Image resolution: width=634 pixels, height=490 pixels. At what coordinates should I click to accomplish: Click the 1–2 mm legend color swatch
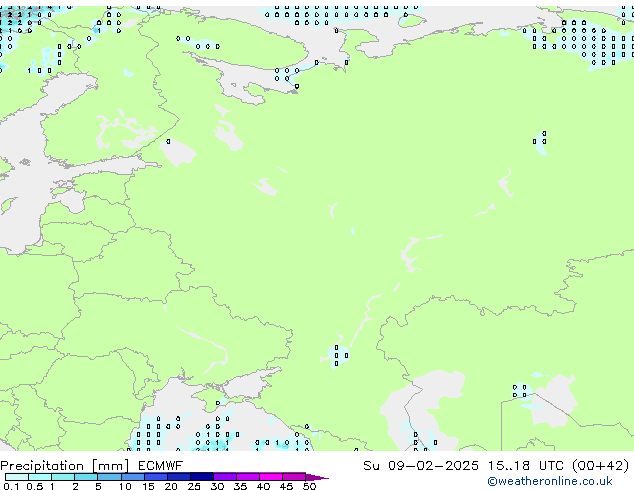point(63,477)
